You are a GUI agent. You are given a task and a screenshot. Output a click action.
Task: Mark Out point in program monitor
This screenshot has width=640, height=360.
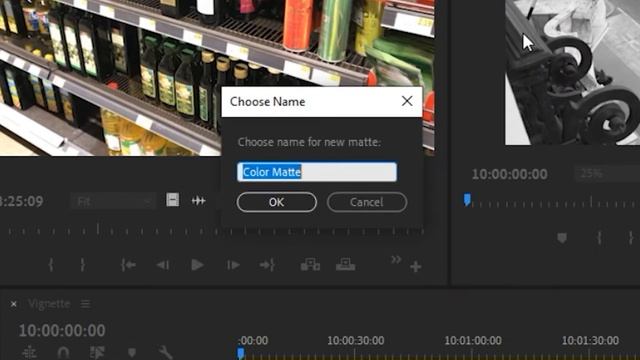click(x=631, y=238)
